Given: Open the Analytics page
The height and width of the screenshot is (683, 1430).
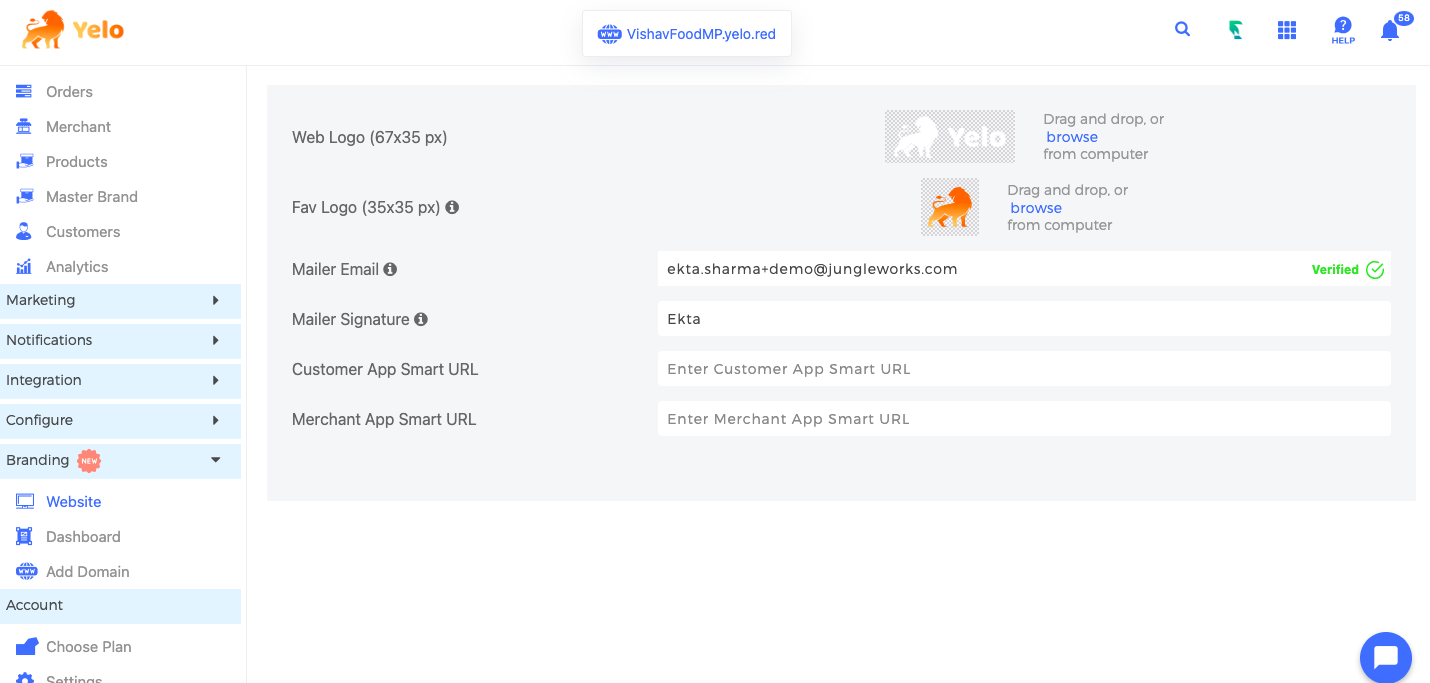Looking at the screenshot, I should click(x=77, y=266).
